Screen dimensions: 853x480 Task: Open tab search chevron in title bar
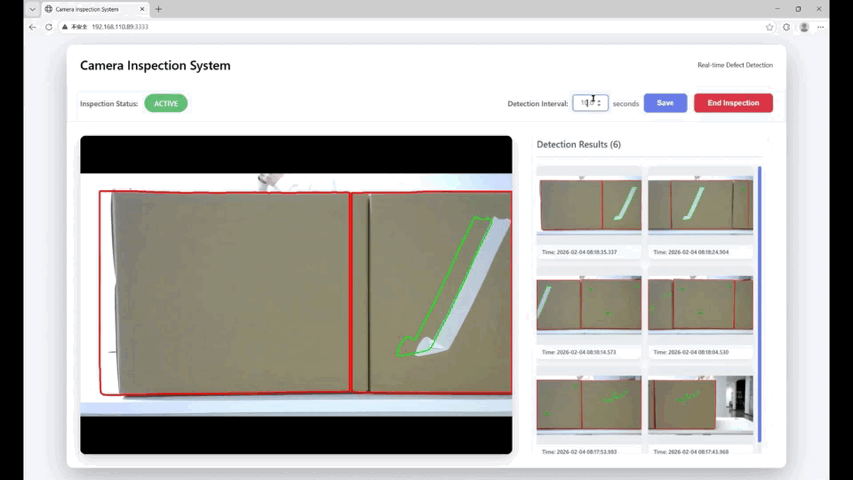tap(33, 9)
